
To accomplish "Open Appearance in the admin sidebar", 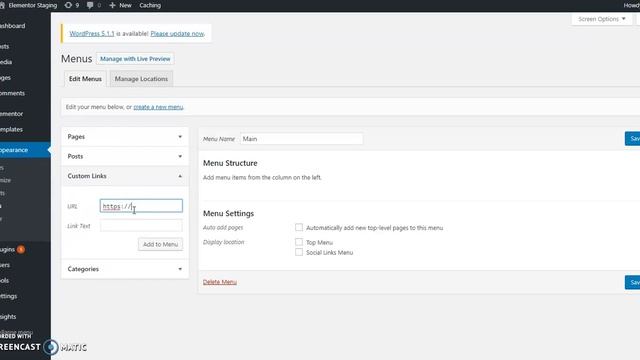I will coord(24,150).
